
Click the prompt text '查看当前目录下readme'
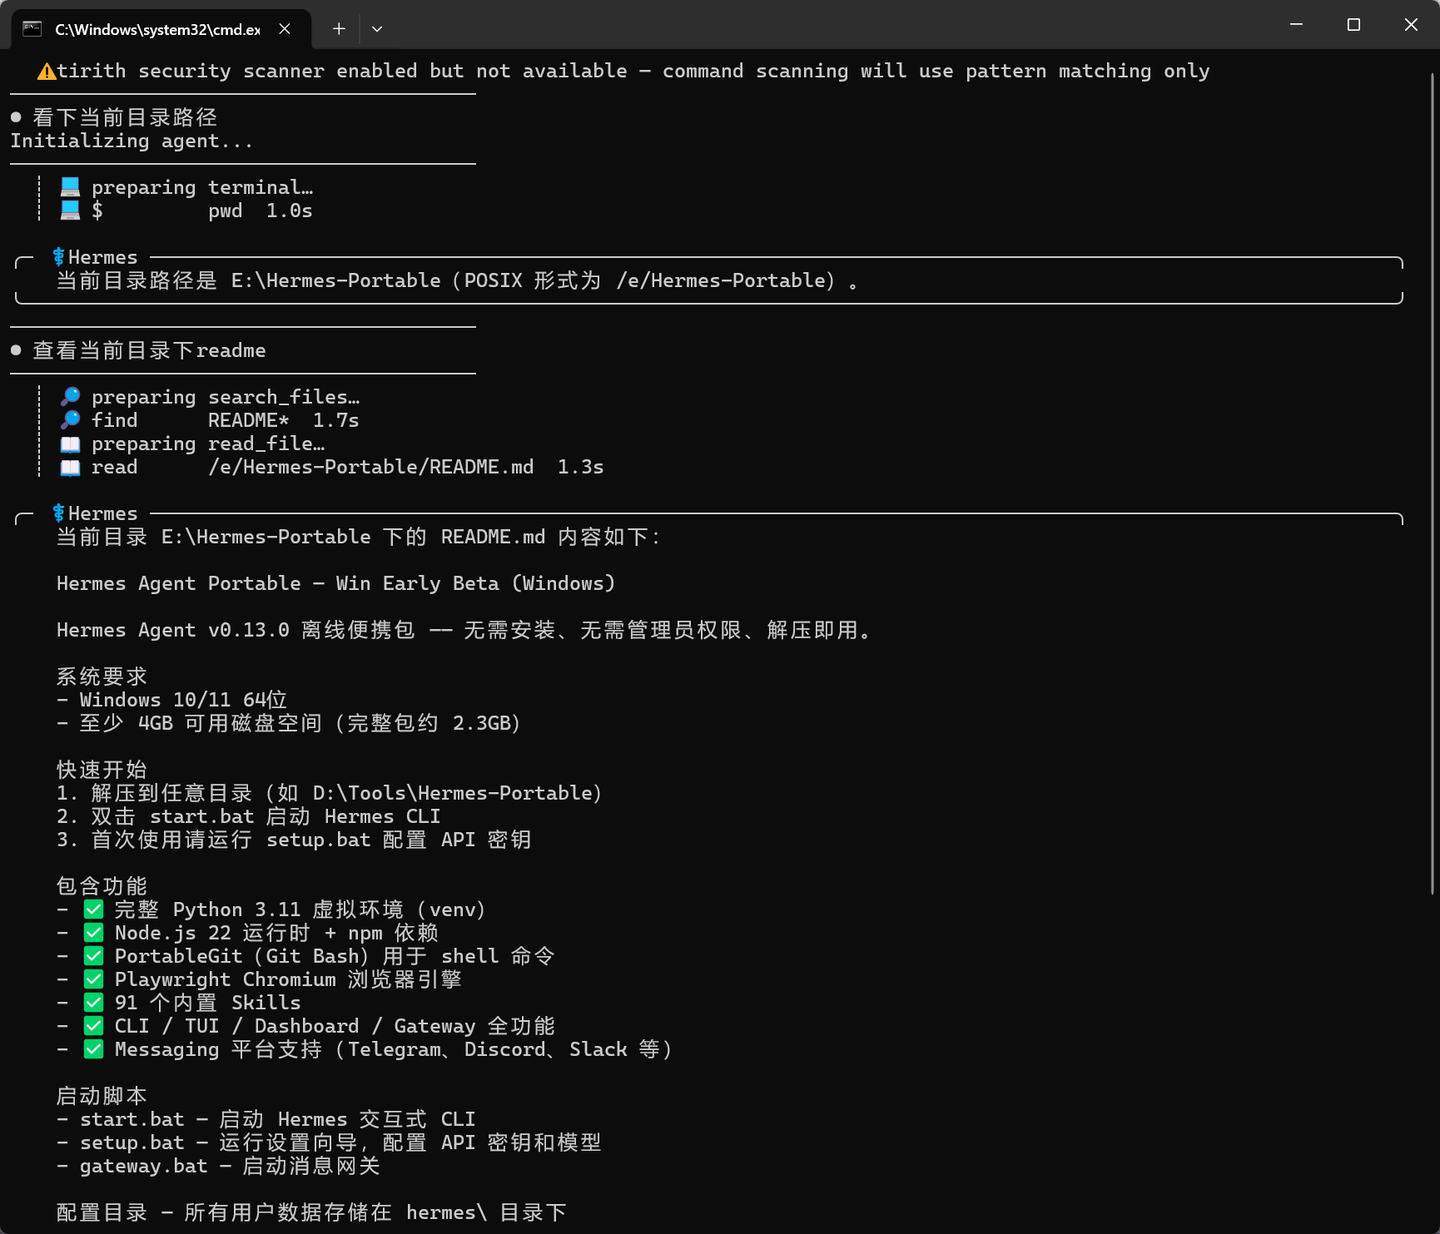pos(149,350)
